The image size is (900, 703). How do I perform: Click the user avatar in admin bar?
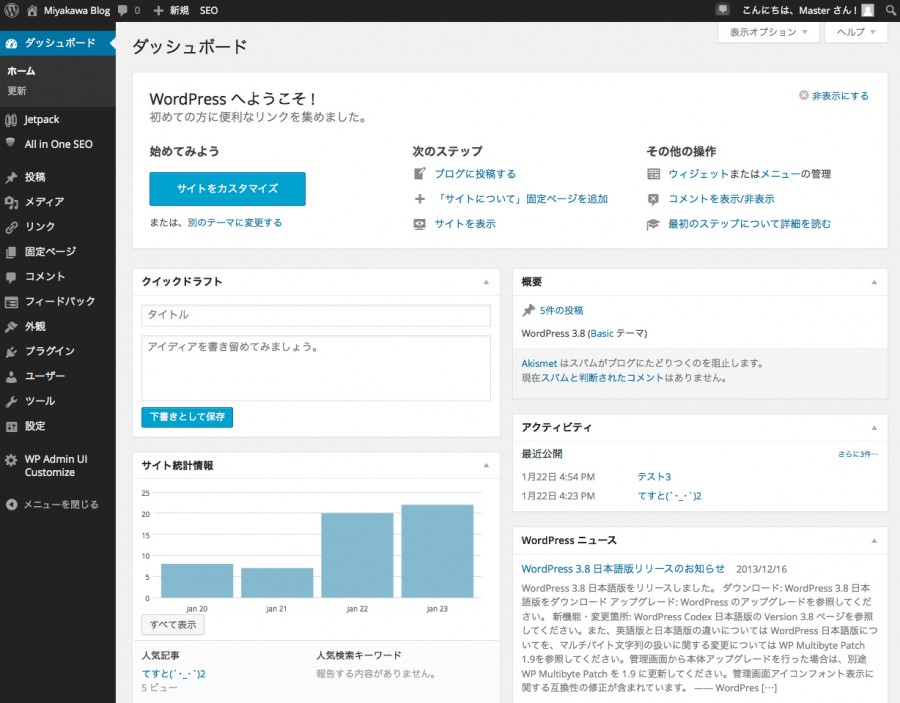coord(868,10)
